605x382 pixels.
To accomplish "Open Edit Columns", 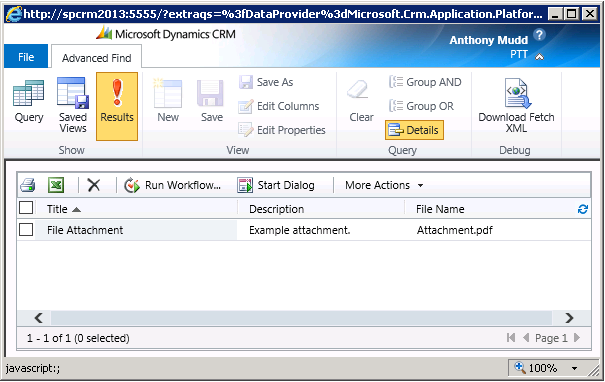I will click(279, 106).
